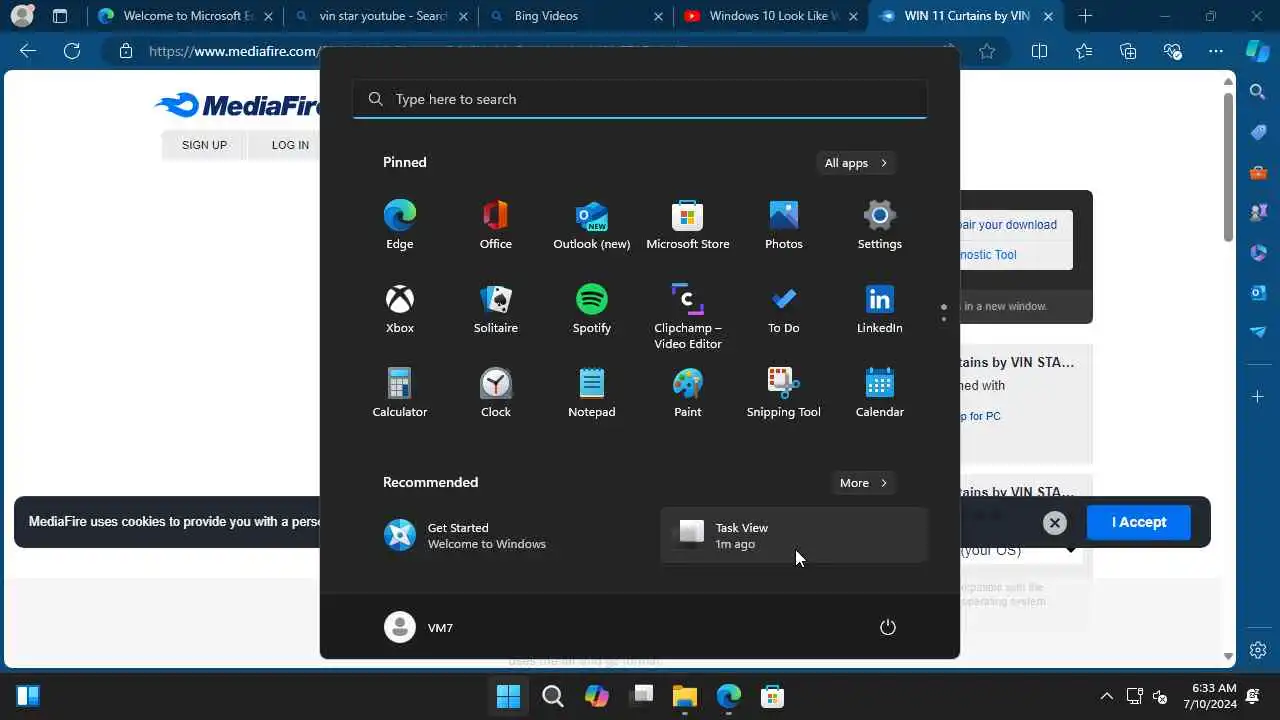The image size is (1280, 720).
Task: Launch Snipping Tool
Action: pos(783,392)
